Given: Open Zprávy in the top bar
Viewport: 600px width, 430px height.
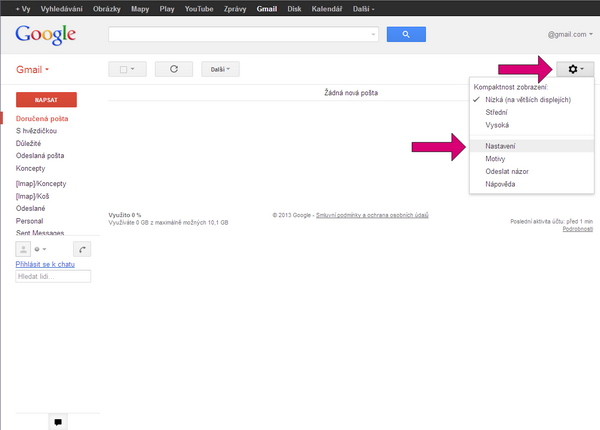Looking at the screenshot, I should [235, 9].
